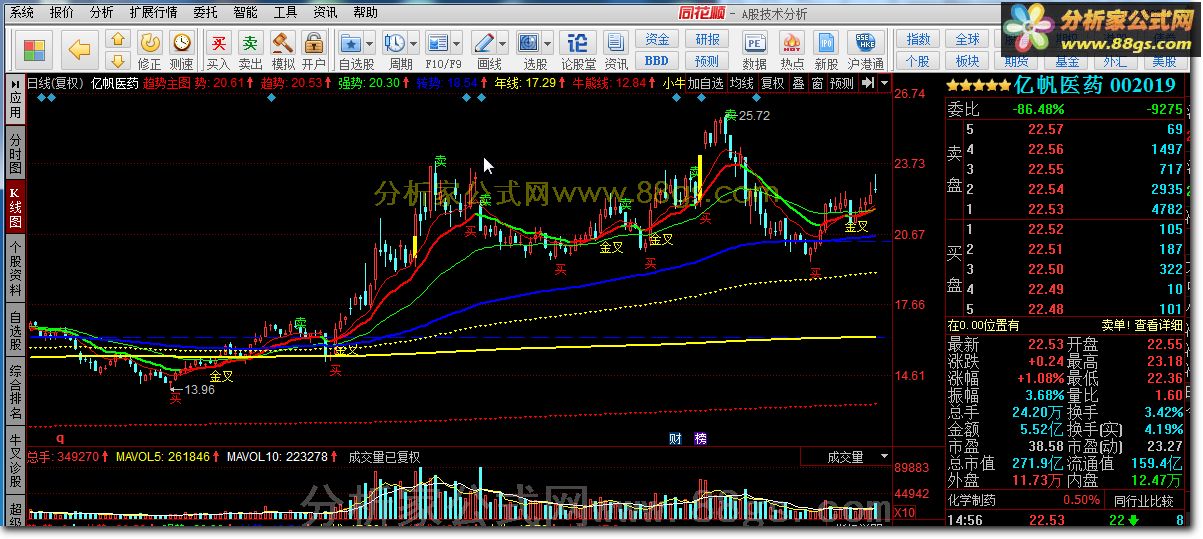This screenshot has height=539, width=1203.
Task: Click the 指数 index button
Action: pyautogui.click(x=917, y=39)
